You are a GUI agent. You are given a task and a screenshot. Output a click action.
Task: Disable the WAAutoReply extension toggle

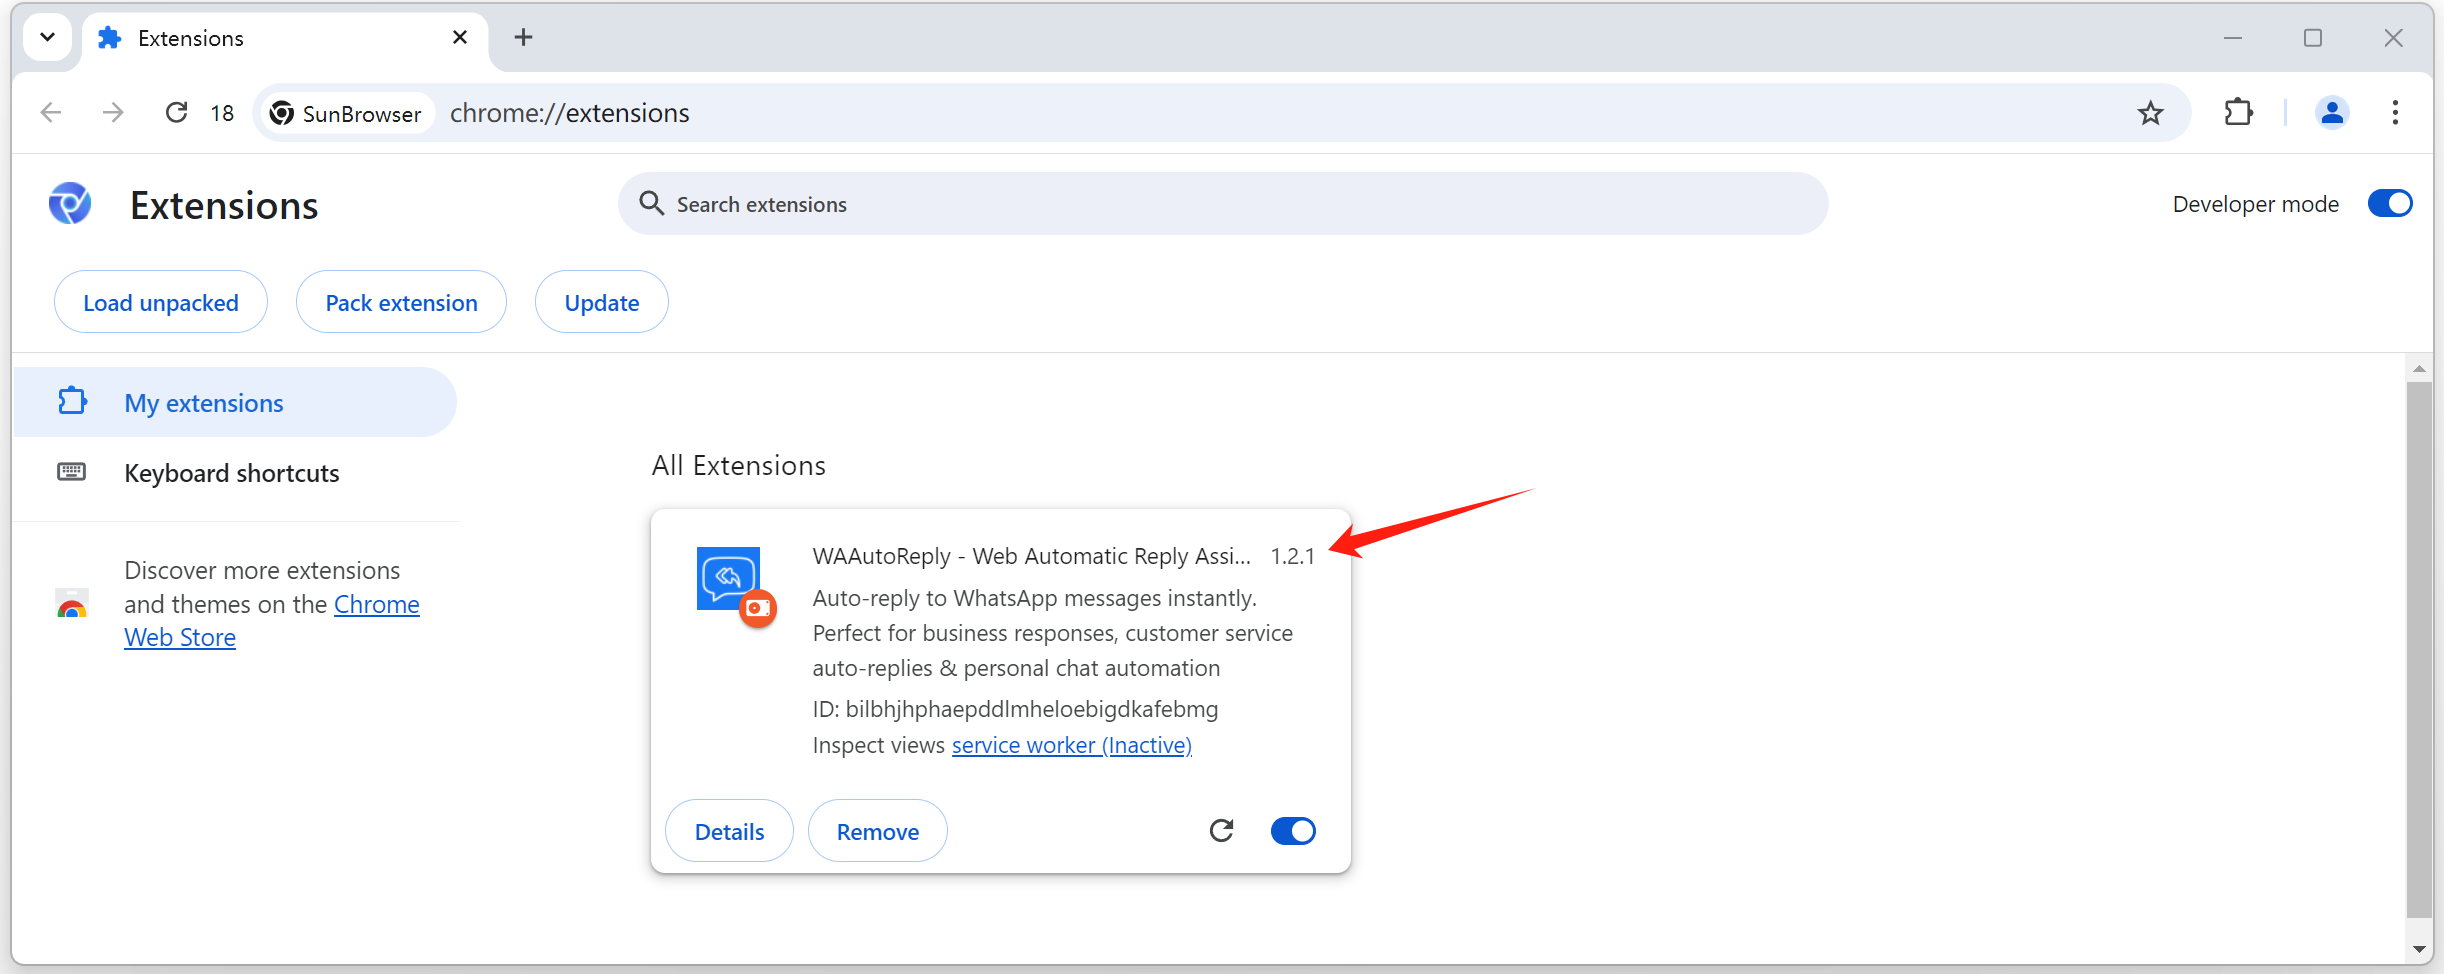click(1292, 831)
